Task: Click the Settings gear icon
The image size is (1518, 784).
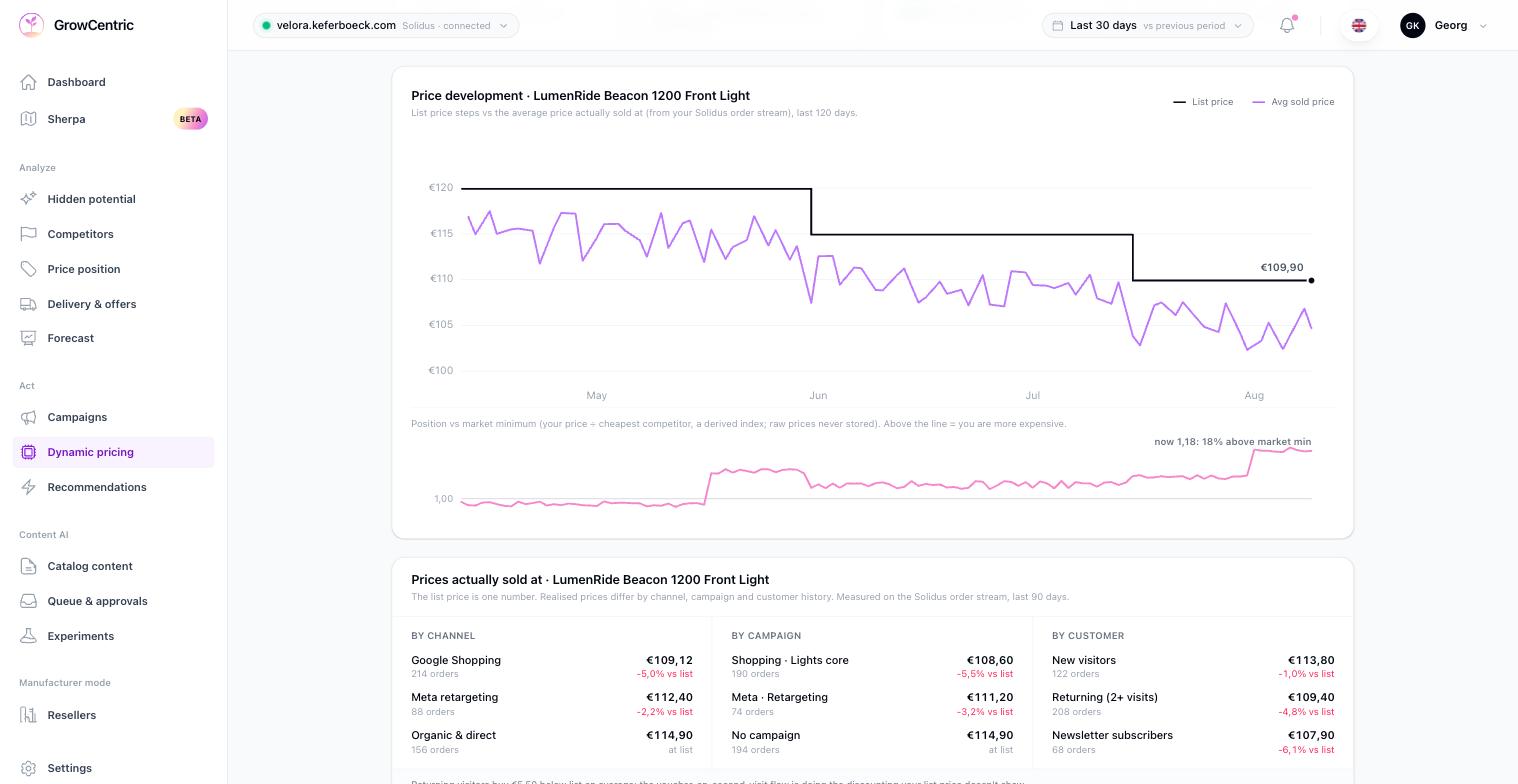Action: 28,768
